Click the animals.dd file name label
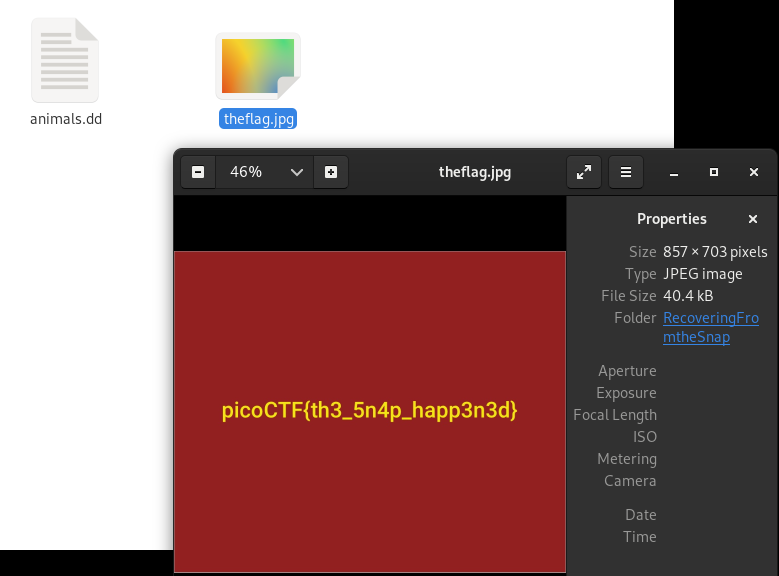 pos(66,119)
